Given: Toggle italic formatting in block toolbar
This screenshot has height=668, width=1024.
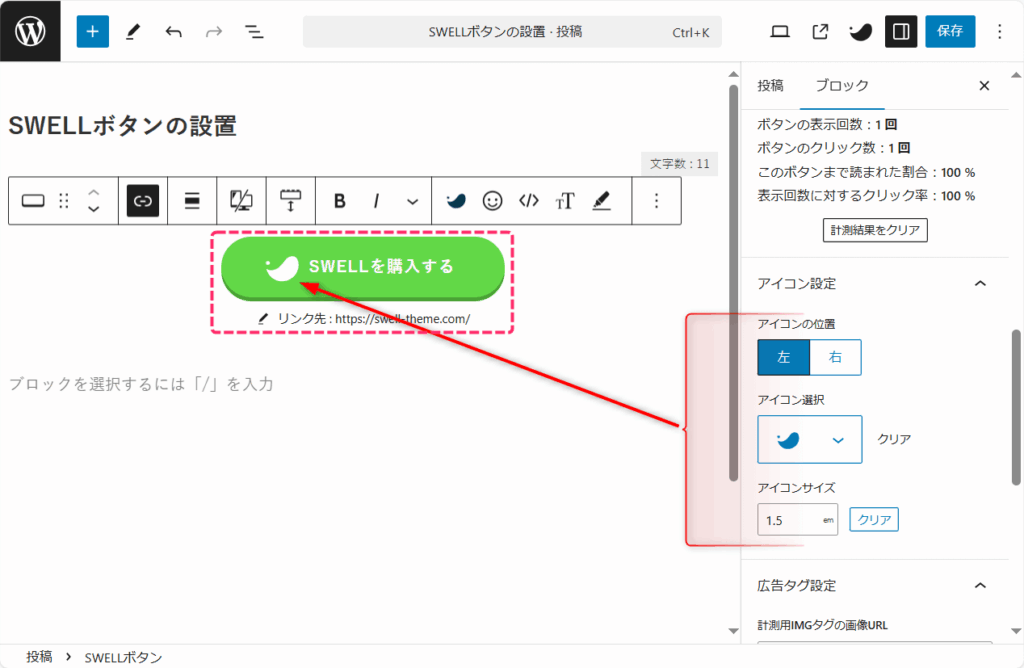Looking at the screenshot, I should [377, 201].
